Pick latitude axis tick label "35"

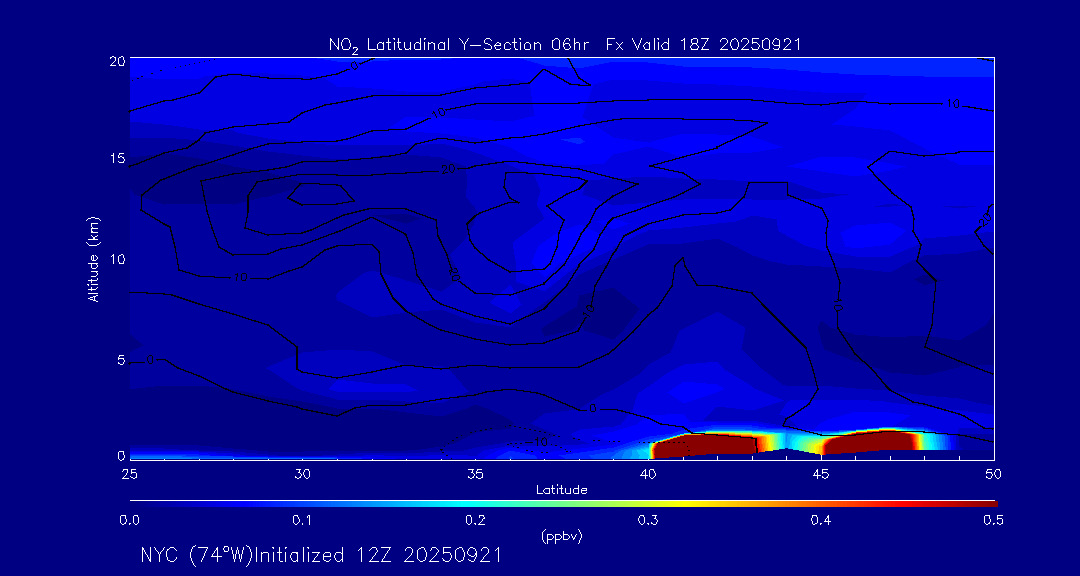[x=475, y=474]
